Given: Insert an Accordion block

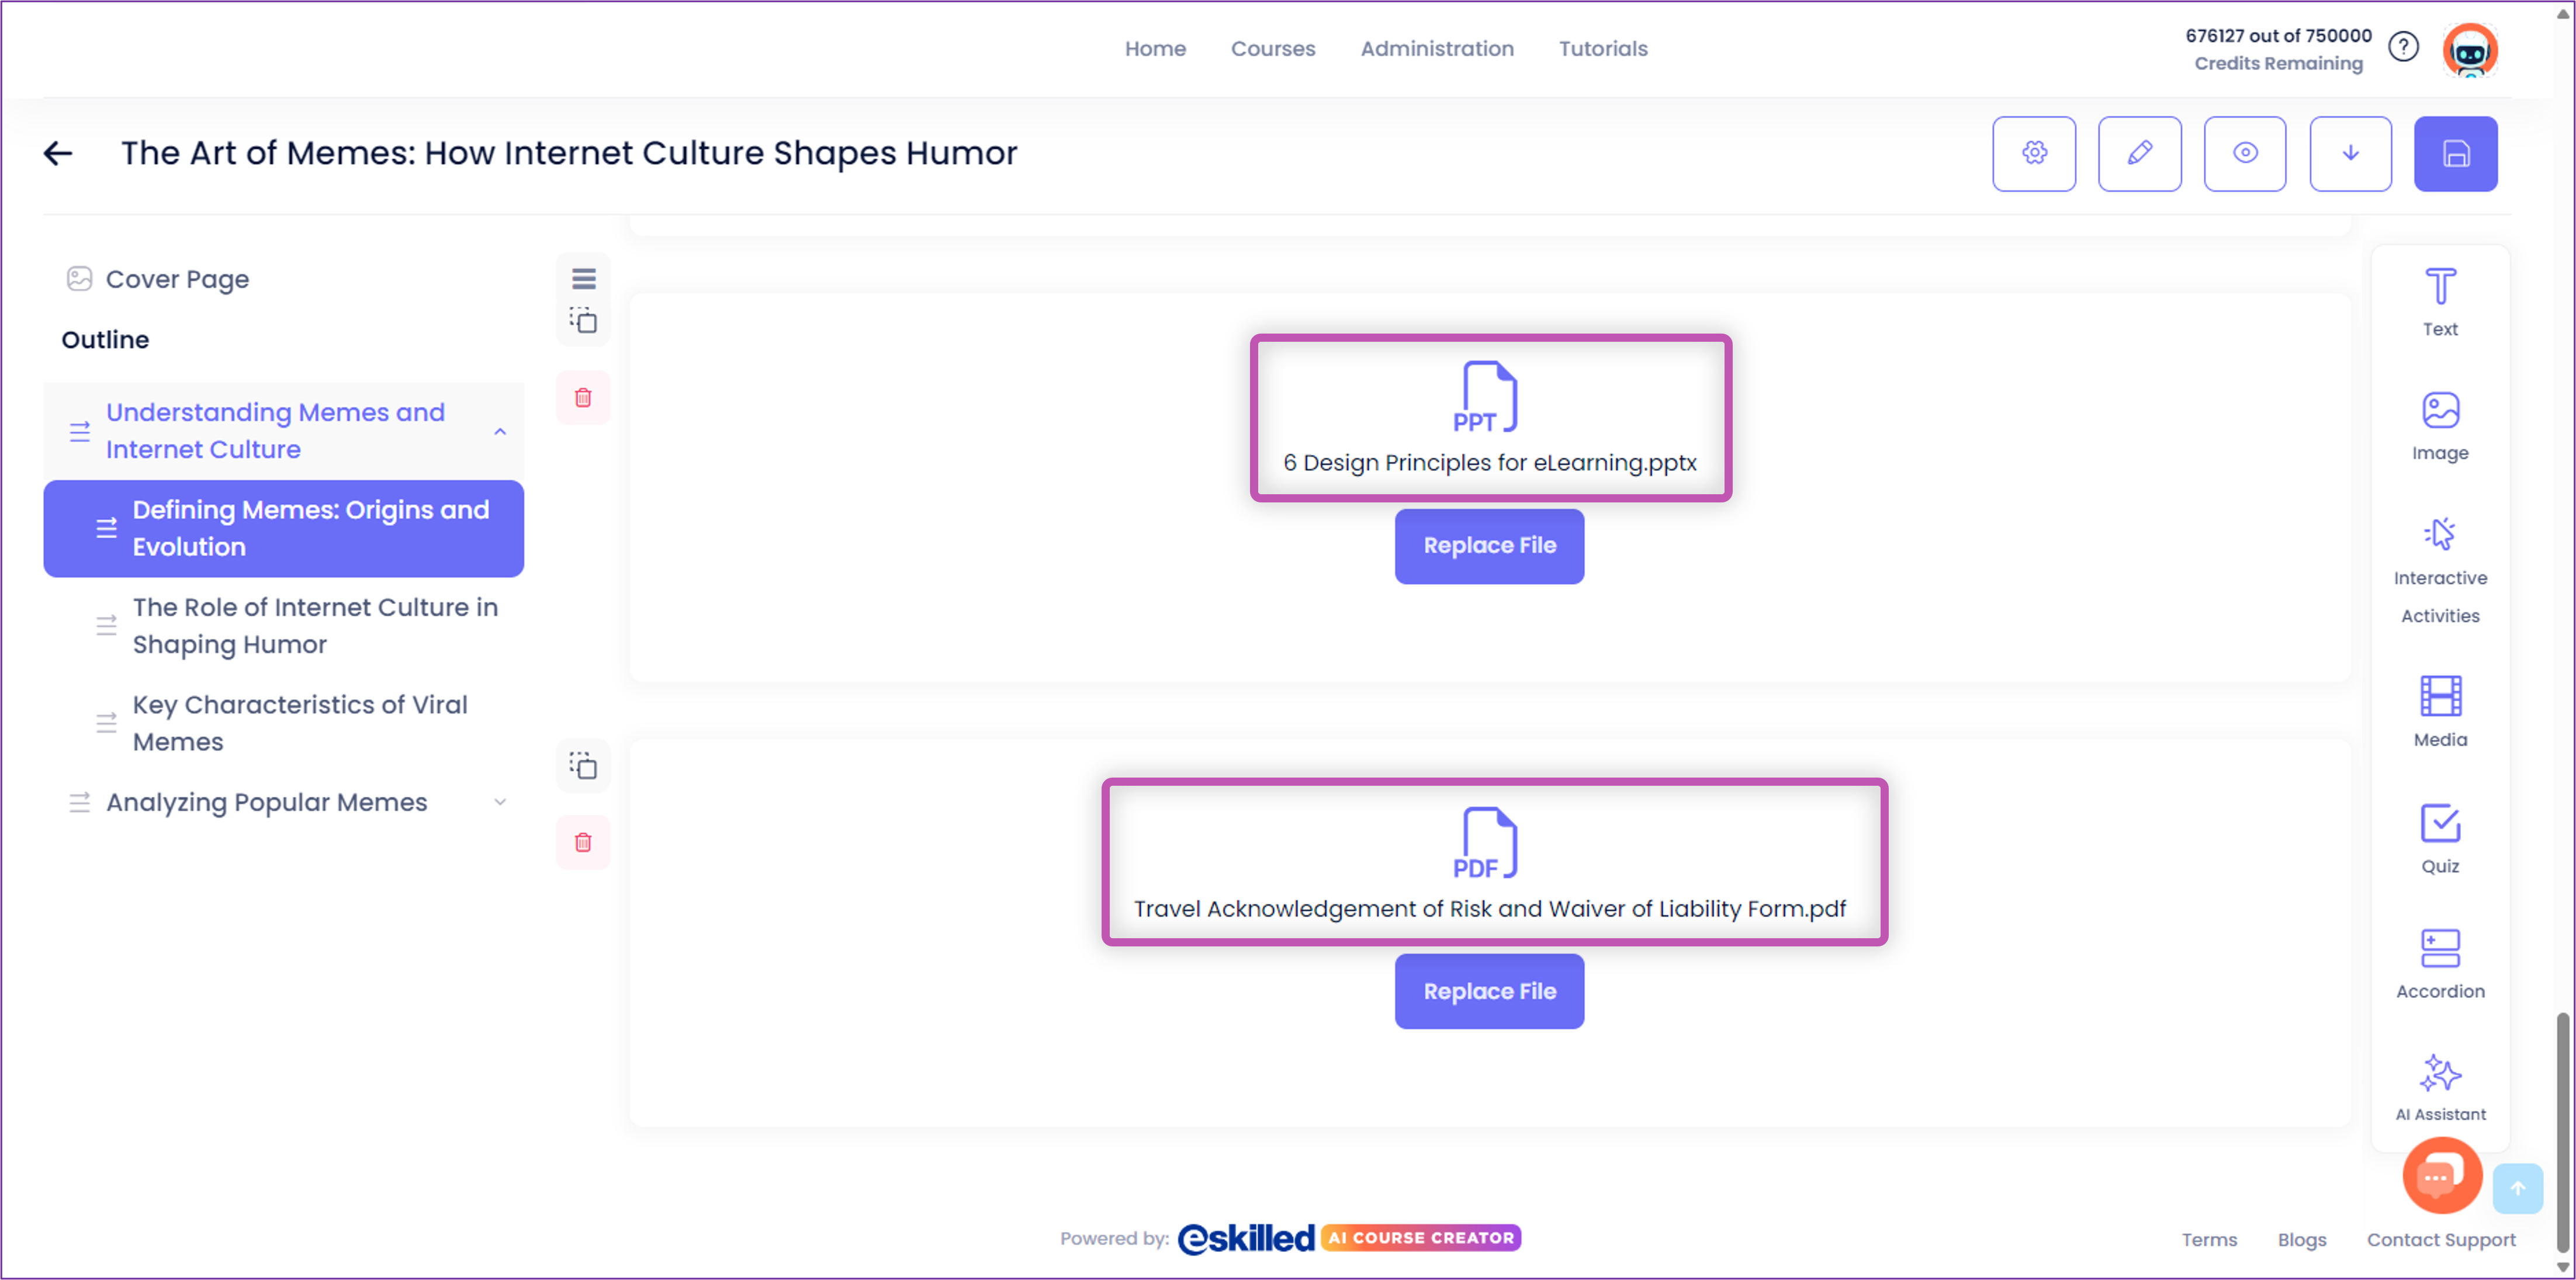Looking at the screenshot, I should 2440,963.
